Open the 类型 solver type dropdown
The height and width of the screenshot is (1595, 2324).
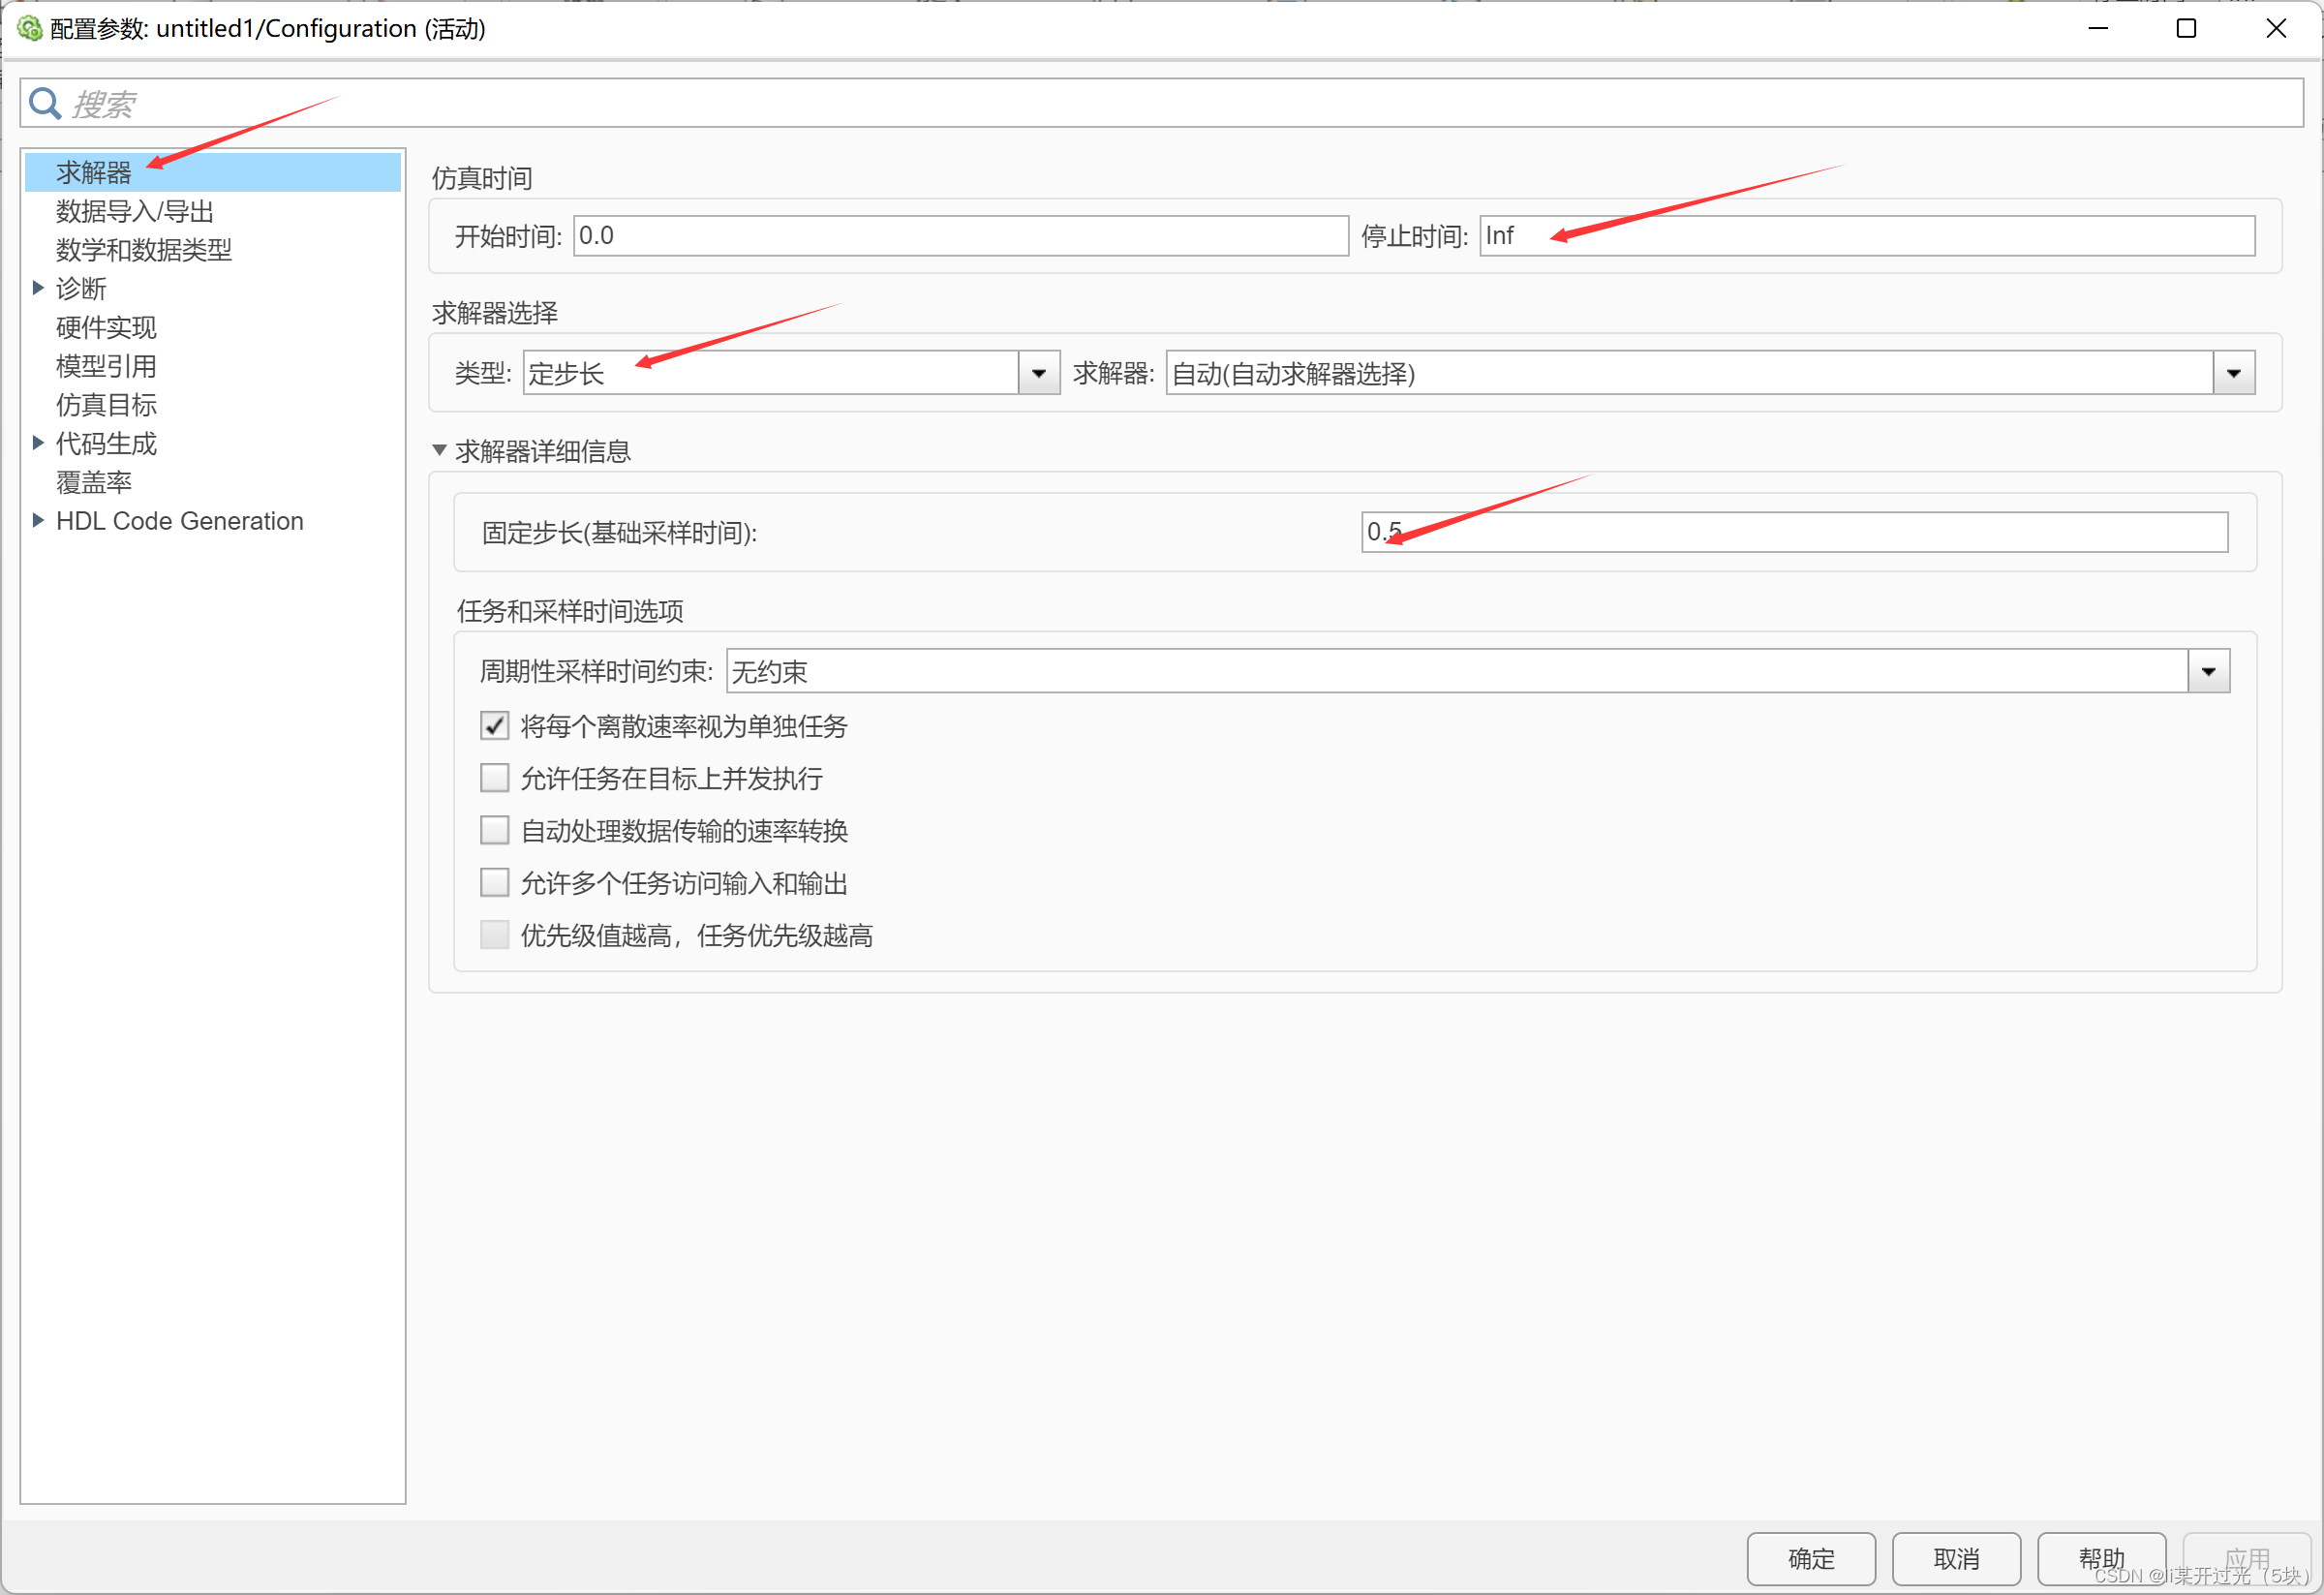coord(1038,373)
